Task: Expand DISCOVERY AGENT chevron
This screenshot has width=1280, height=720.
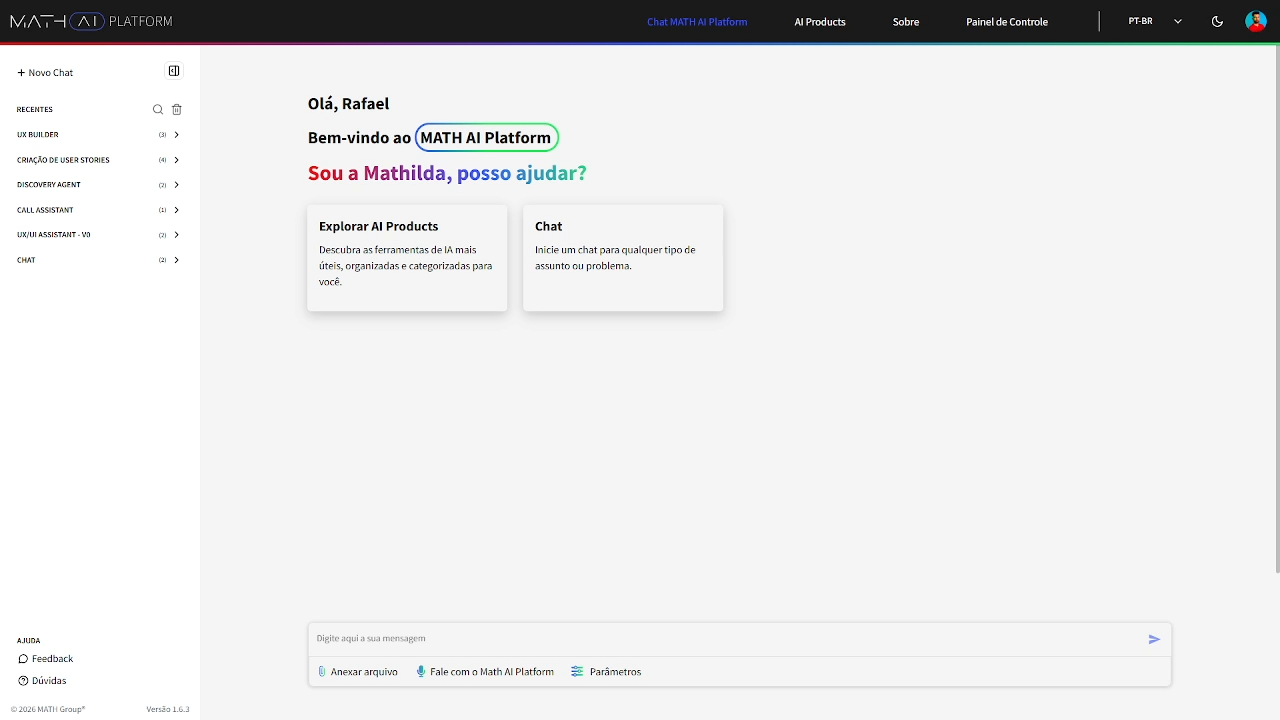Action: coord(176,185)
